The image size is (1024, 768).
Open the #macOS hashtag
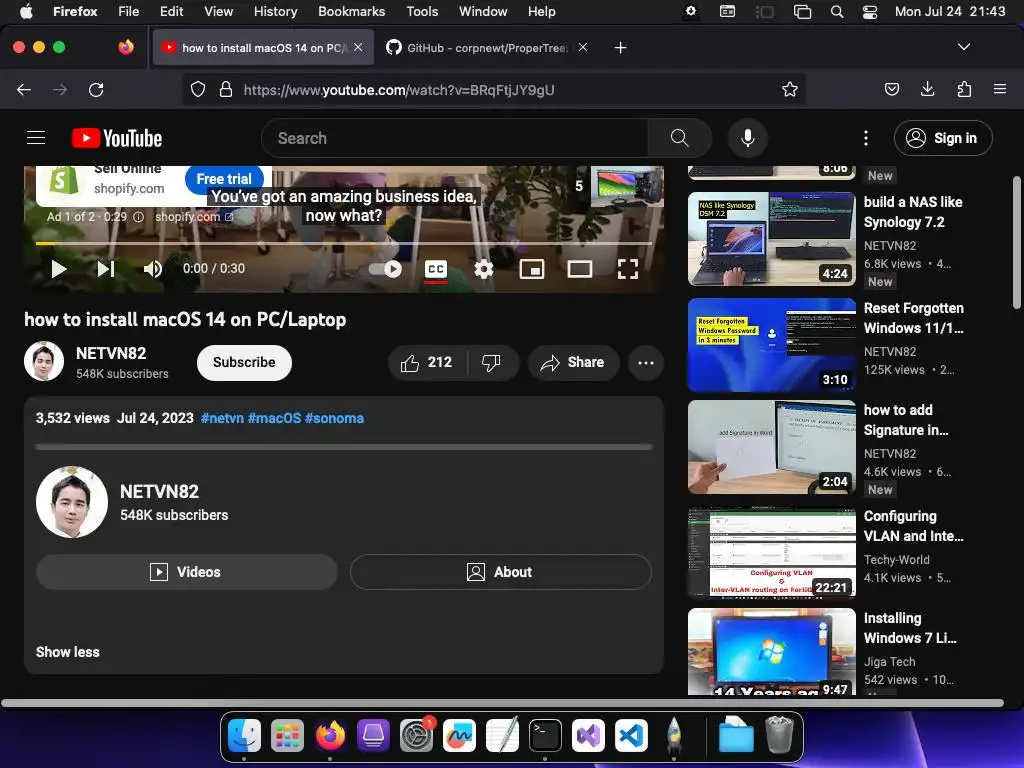click(x=274, y=418)
